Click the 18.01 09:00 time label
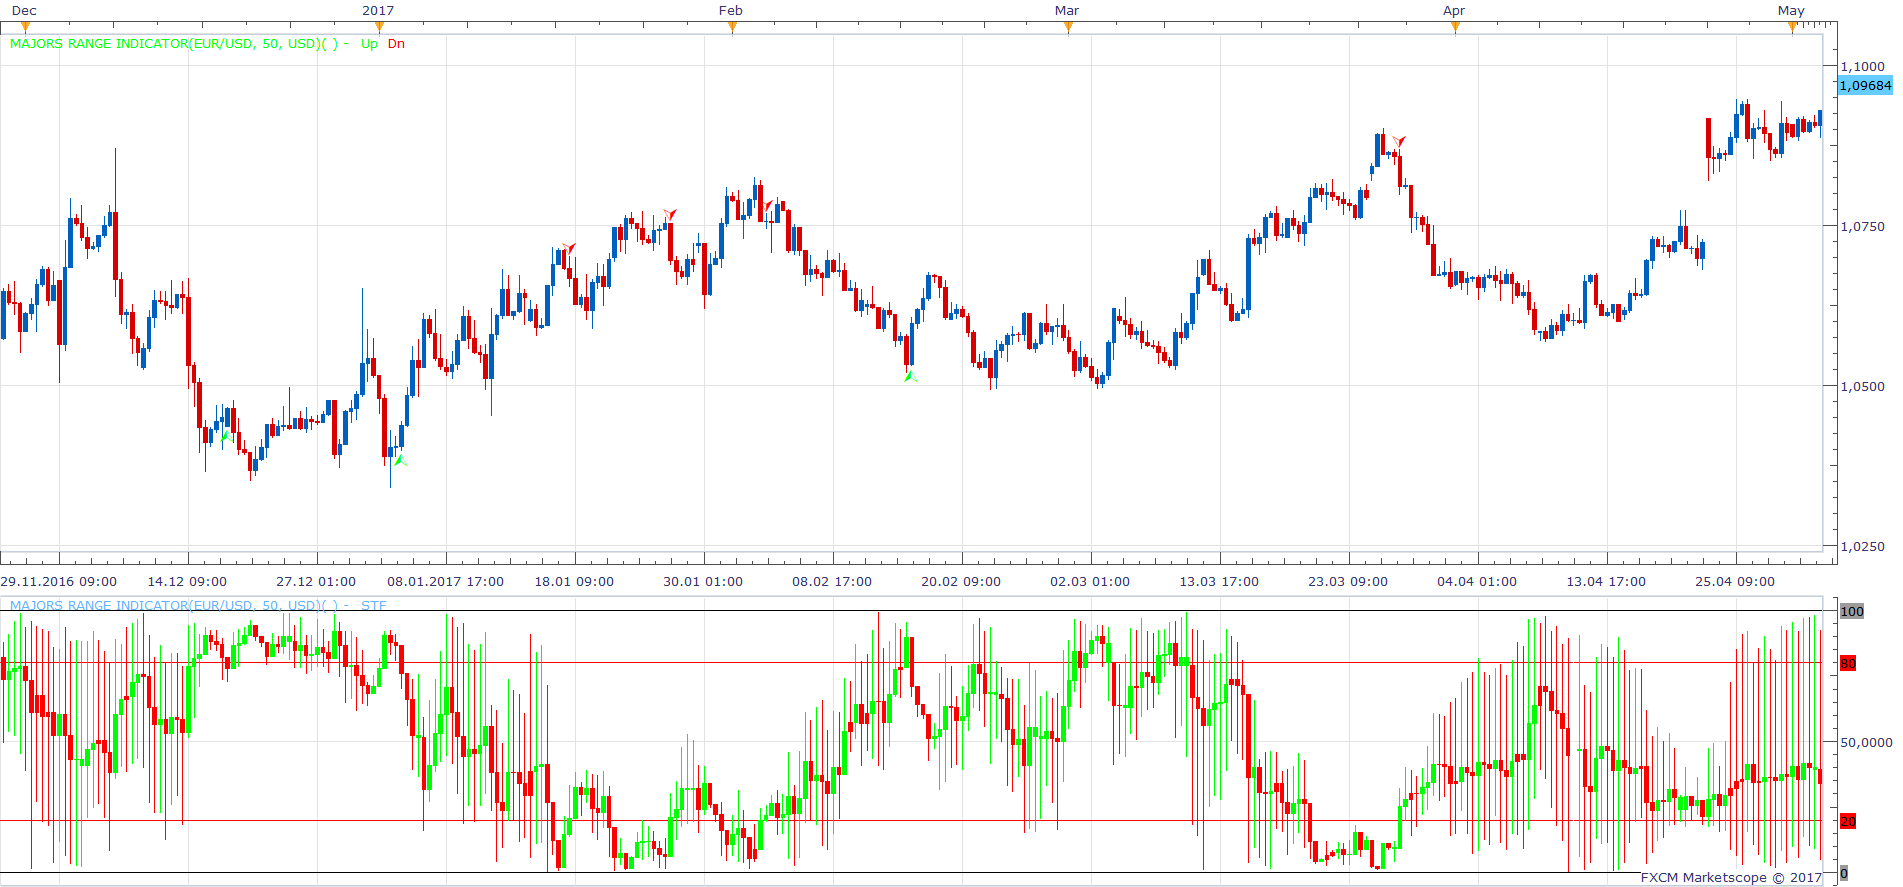This screenshot has width=1903, height=887. click(x=574, y=581)
